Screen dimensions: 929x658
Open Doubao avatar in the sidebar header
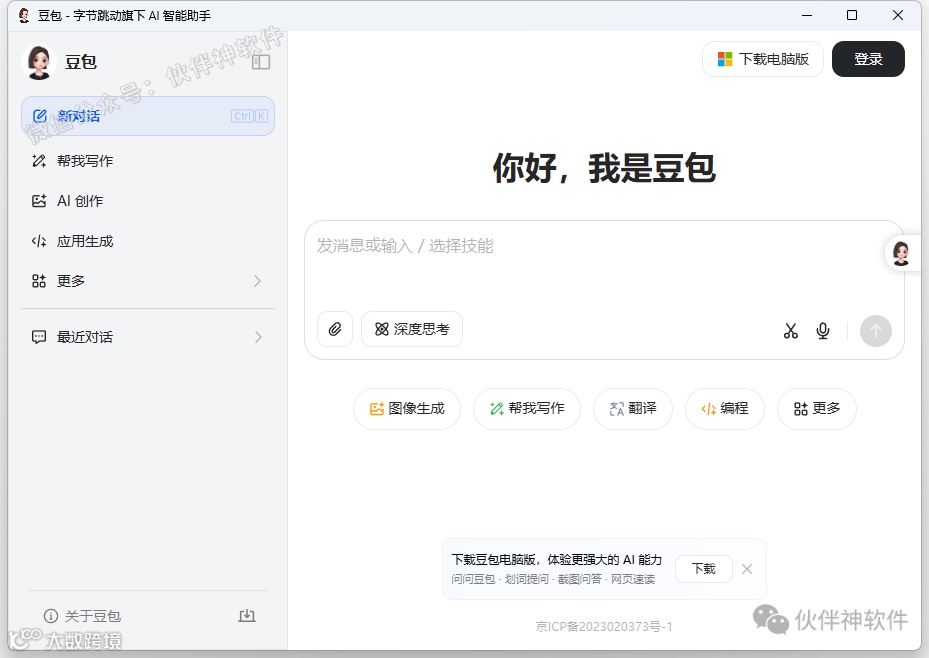(x=39, y=62)
